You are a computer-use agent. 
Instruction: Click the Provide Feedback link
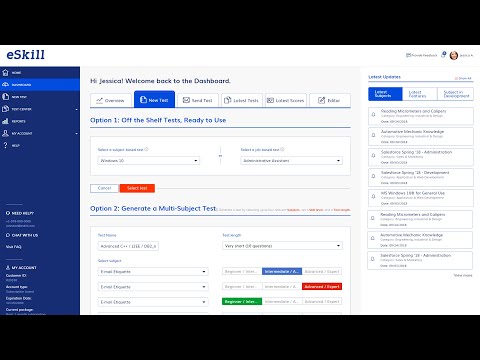pyautogui.click(x=421, y=55)
